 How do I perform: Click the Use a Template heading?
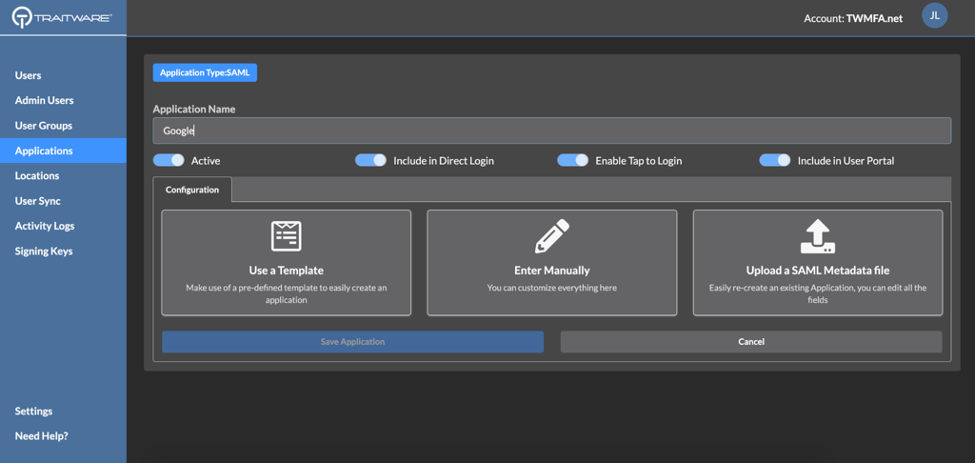tap(286, 270)
